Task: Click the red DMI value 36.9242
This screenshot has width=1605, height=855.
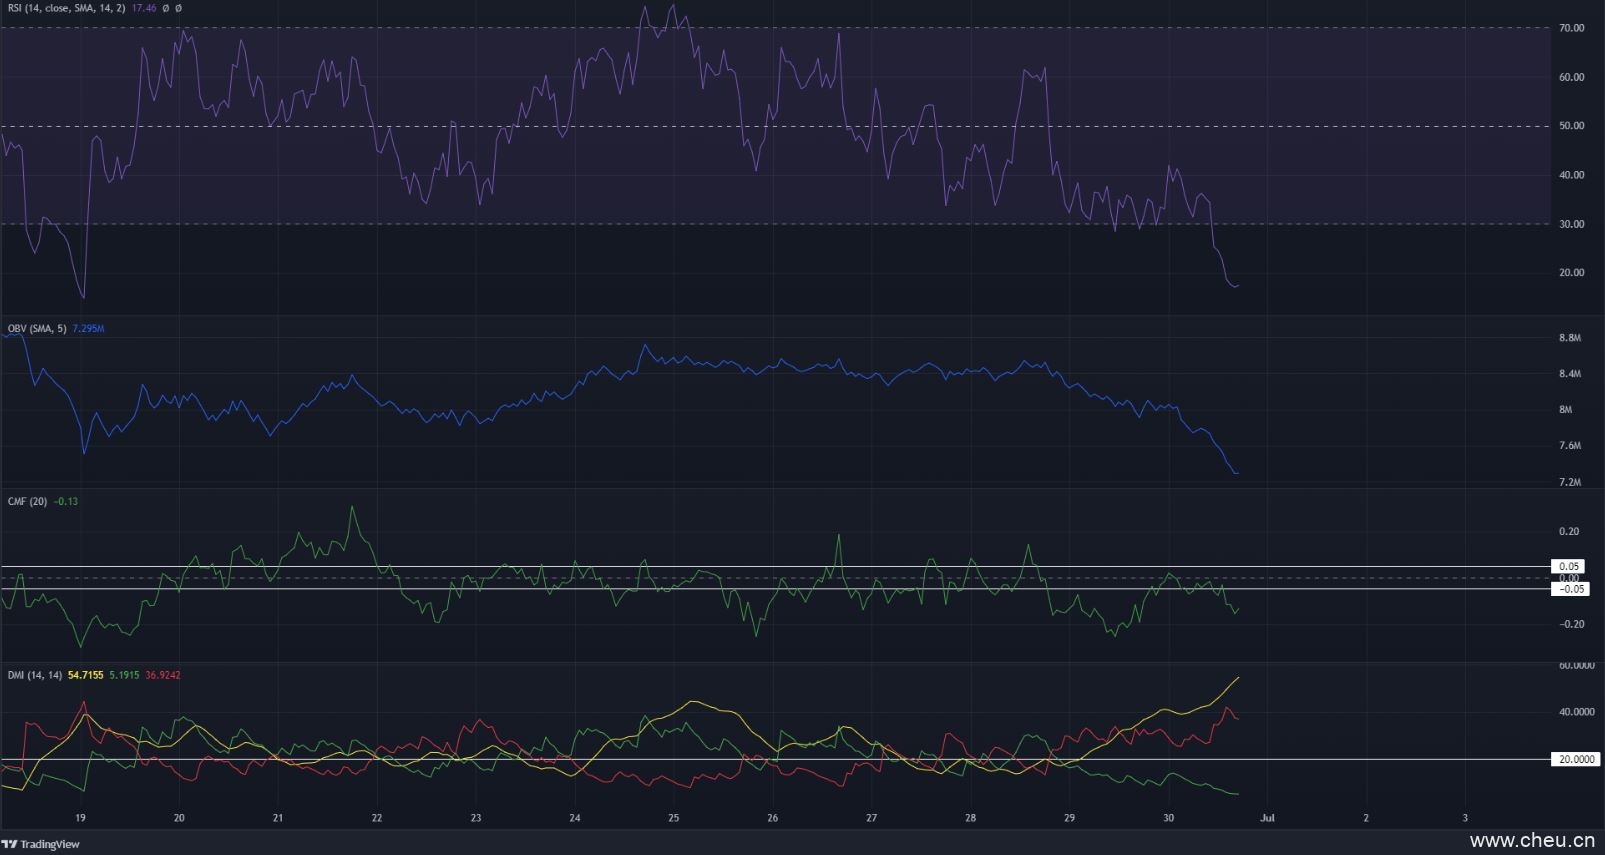Action: click(162, 675)
